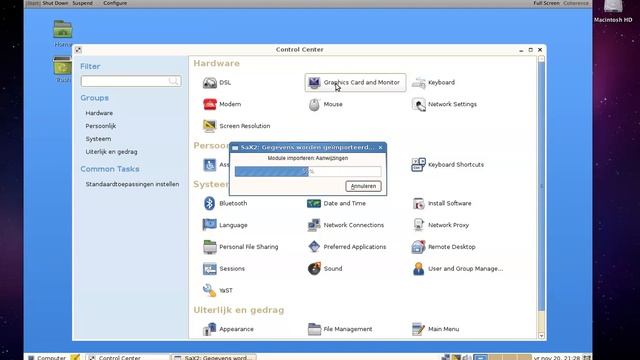This screenshot has width=640, height=360.
Task: Click Suspend in the top bar
Action: pyautogui.click(x=82, y=3)
